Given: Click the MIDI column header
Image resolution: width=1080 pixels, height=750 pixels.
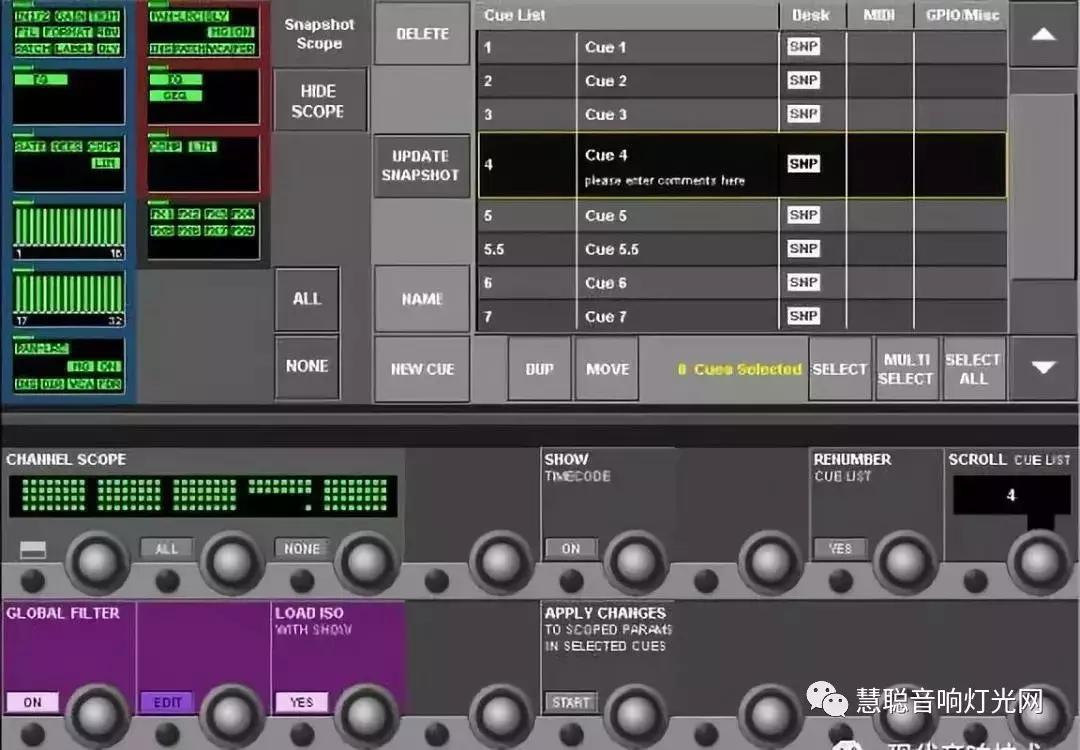Looking at the screenshot, I should point(880,15).
